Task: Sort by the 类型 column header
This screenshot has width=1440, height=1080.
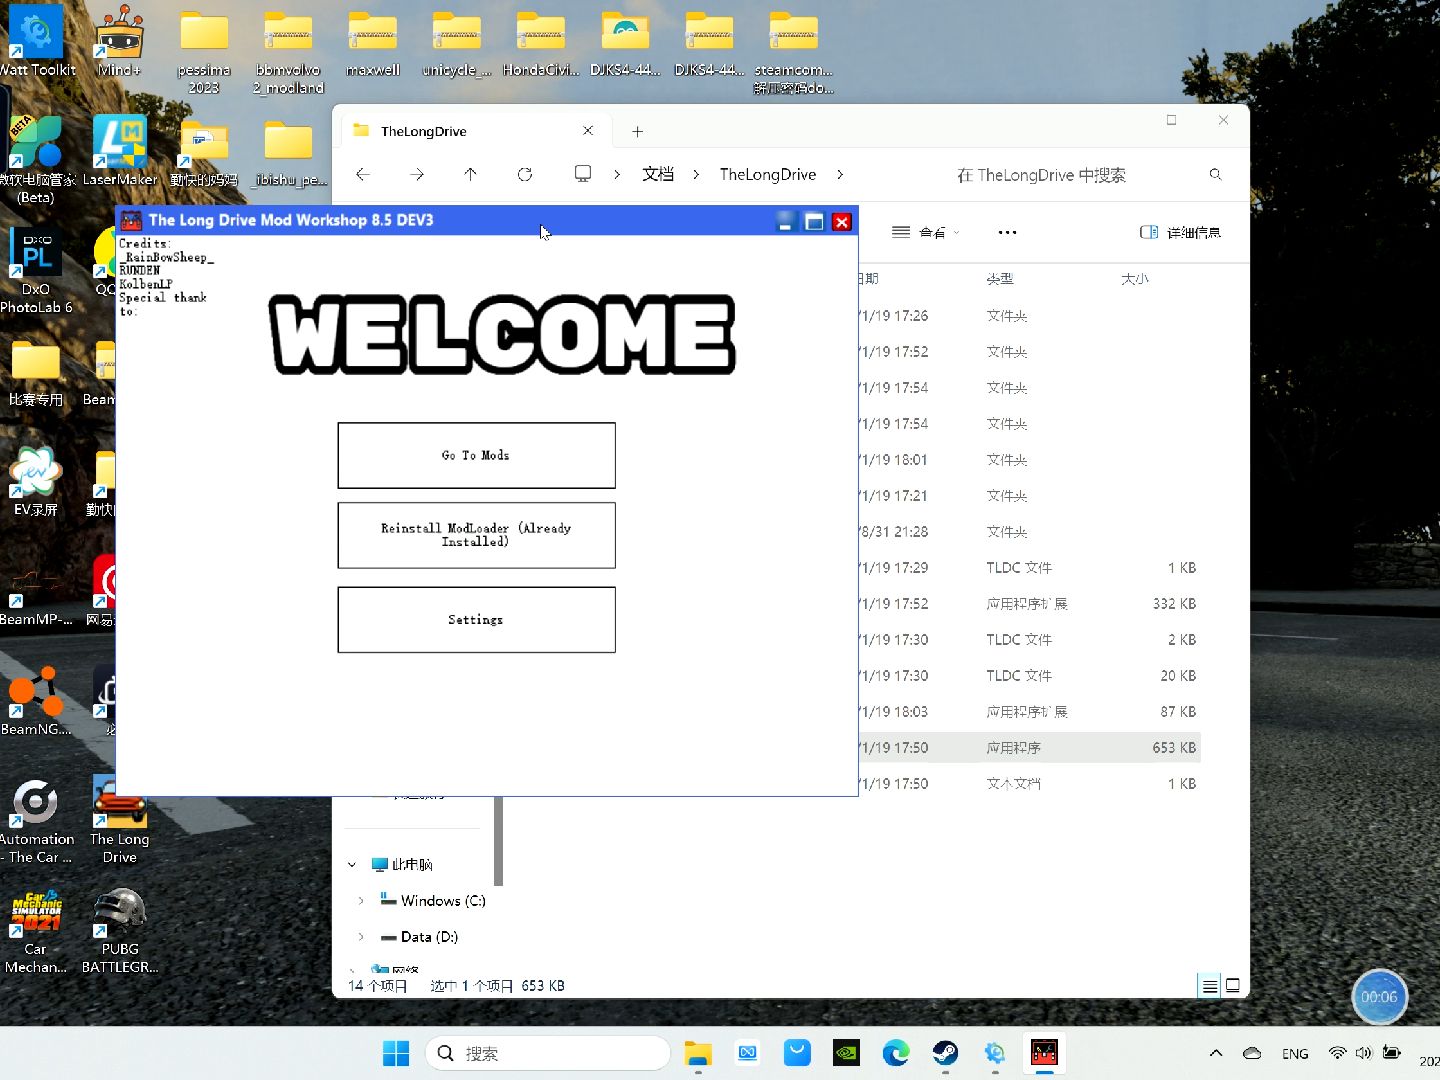Action: pos(1000,279)
